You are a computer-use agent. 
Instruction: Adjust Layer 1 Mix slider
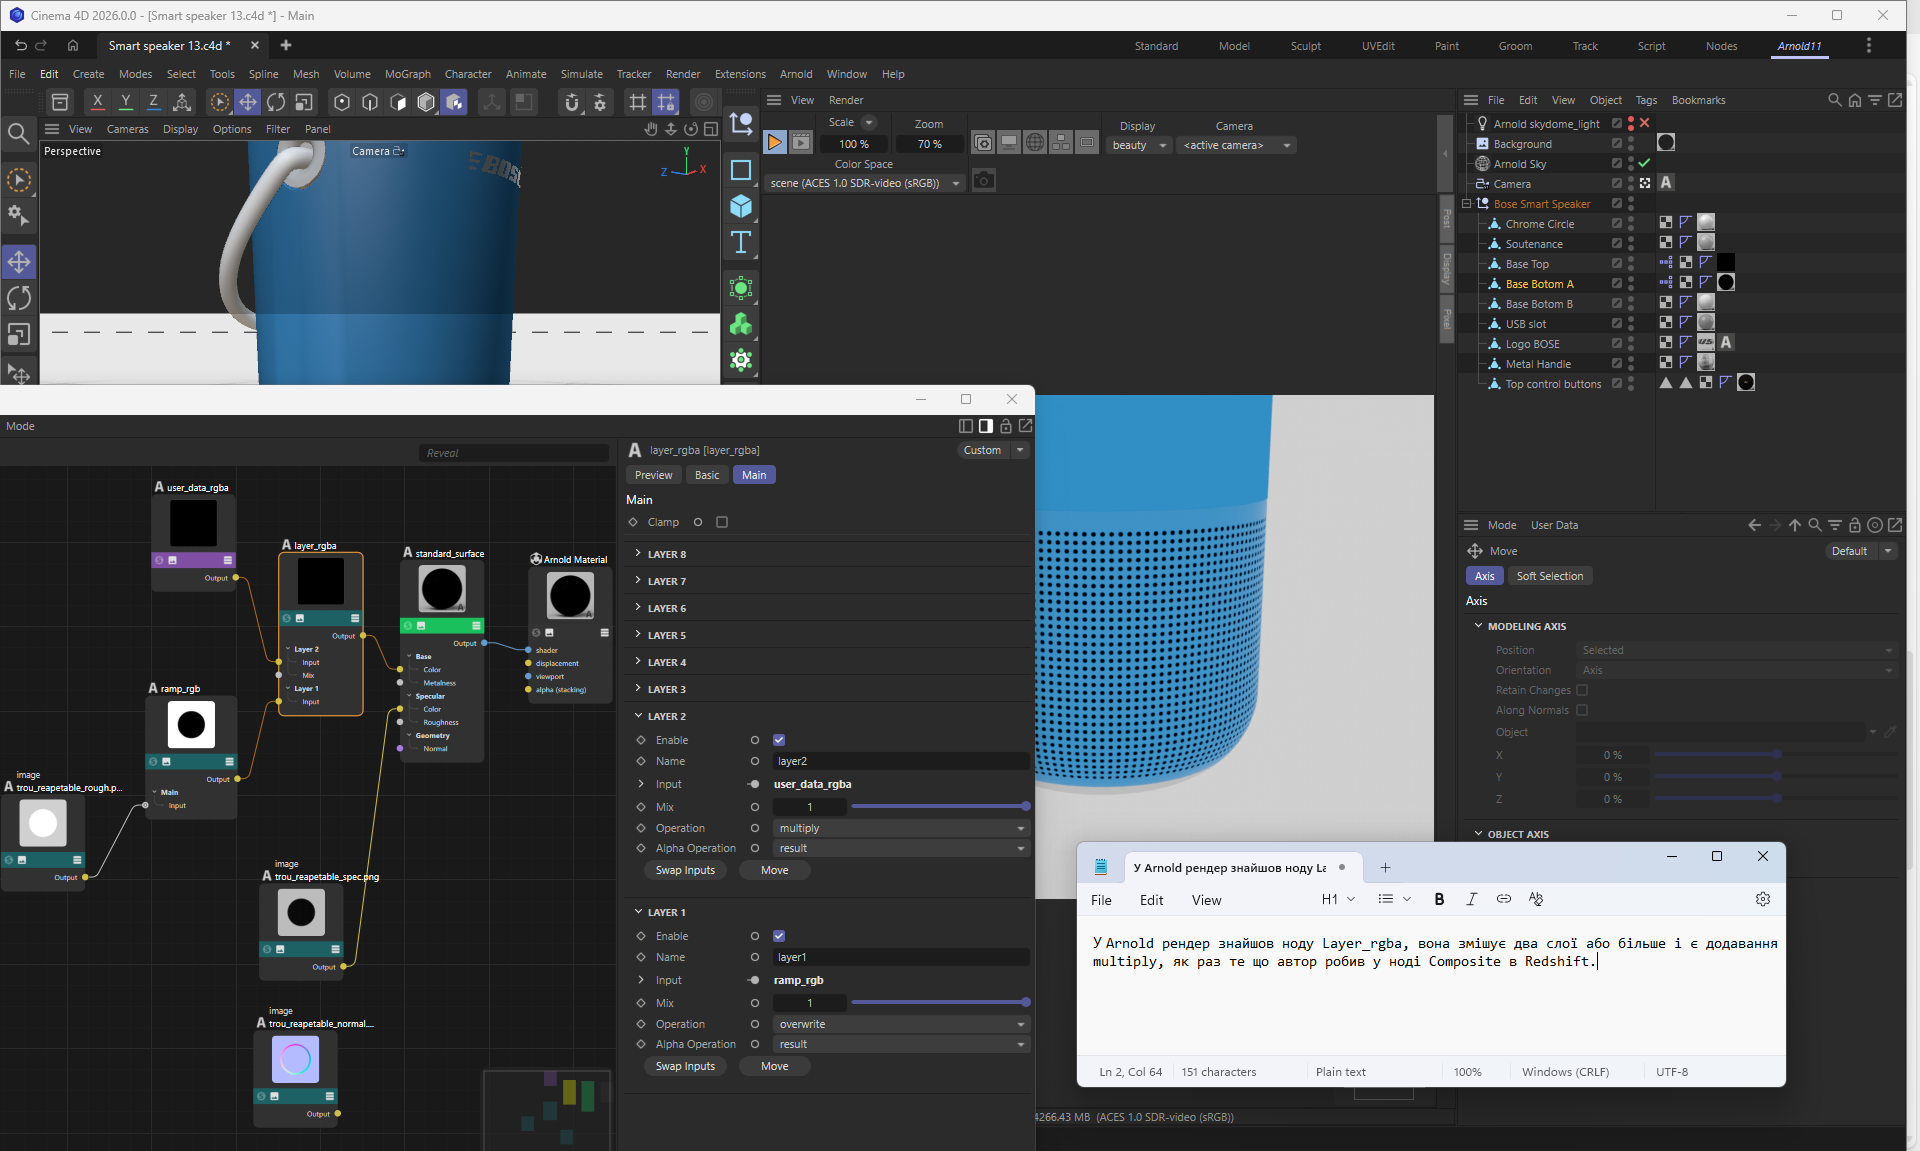coord(938,1003)
